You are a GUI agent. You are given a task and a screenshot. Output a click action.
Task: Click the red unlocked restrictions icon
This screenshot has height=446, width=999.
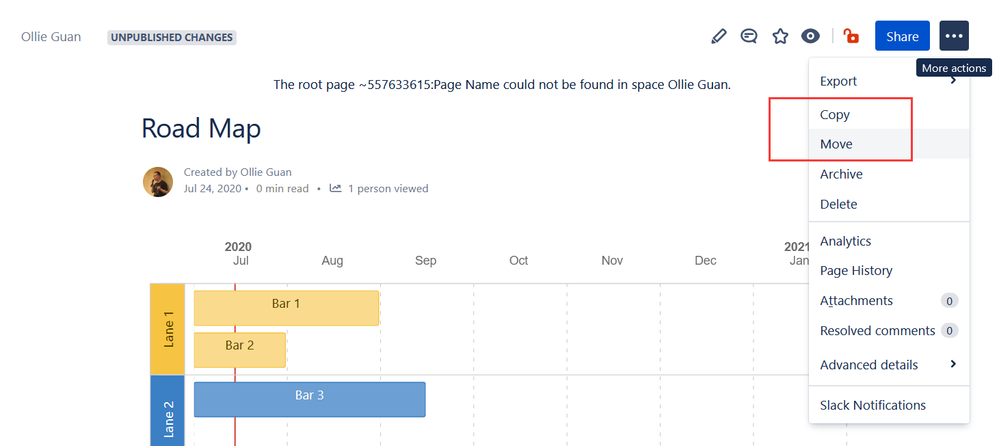pyautogui.click(x=851, y=36)
